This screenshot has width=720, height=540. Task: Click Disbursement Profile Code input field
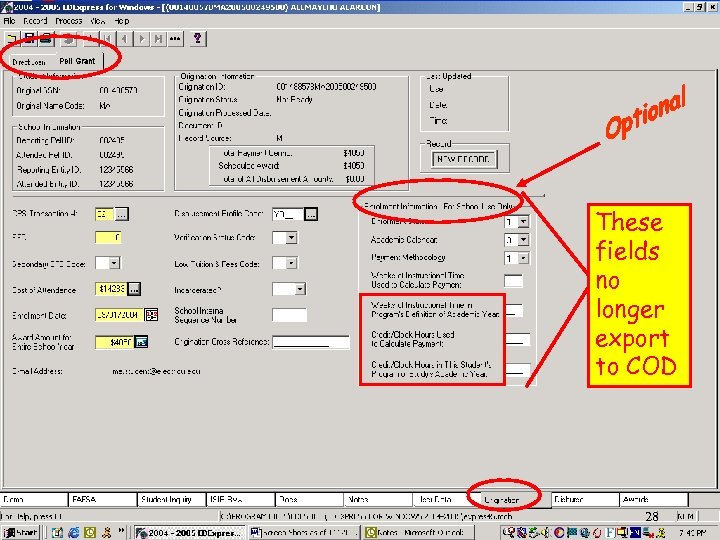click(288, 214)
